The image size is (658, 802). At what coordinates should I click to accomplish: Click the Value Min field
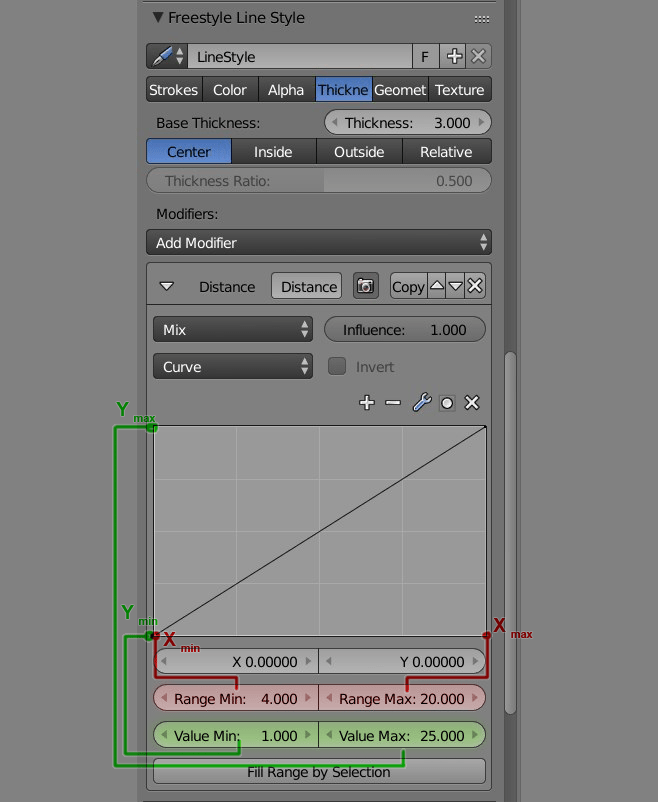point(236,735)
